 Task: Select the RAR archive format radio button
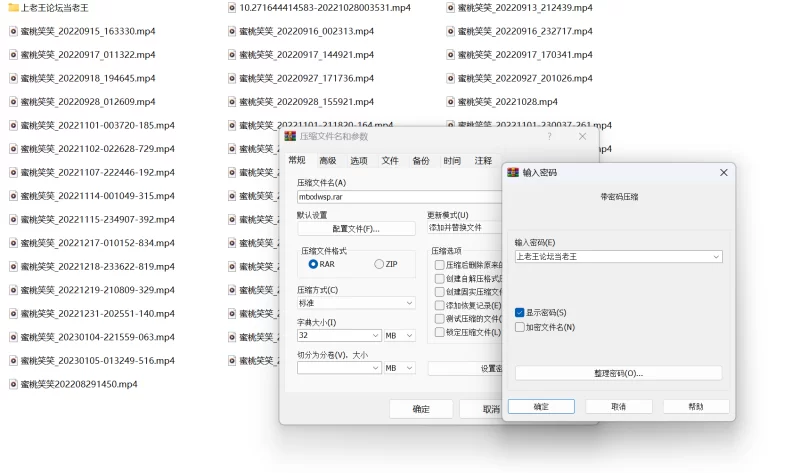tap(313, 264)
